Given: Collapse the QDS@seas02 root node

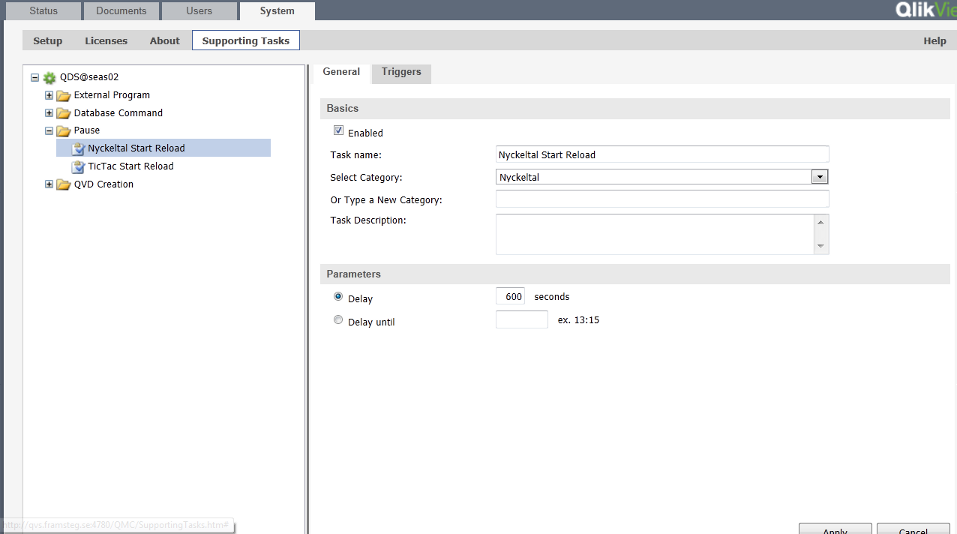Looking at the screenshot, I should pyautogui.click(x=35, y=78).
